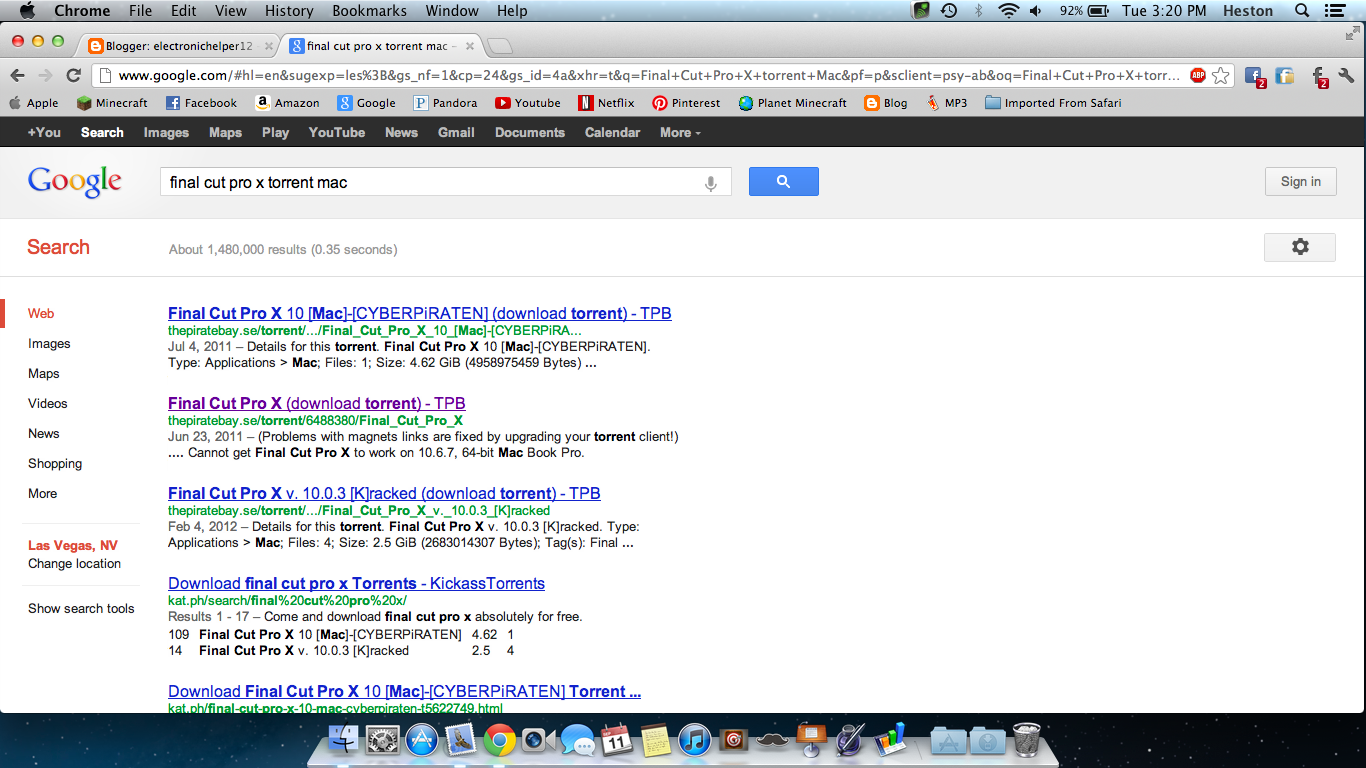Bookmark this page with the star icon
Screen dimensions: 1366x768
point(1220,75)
